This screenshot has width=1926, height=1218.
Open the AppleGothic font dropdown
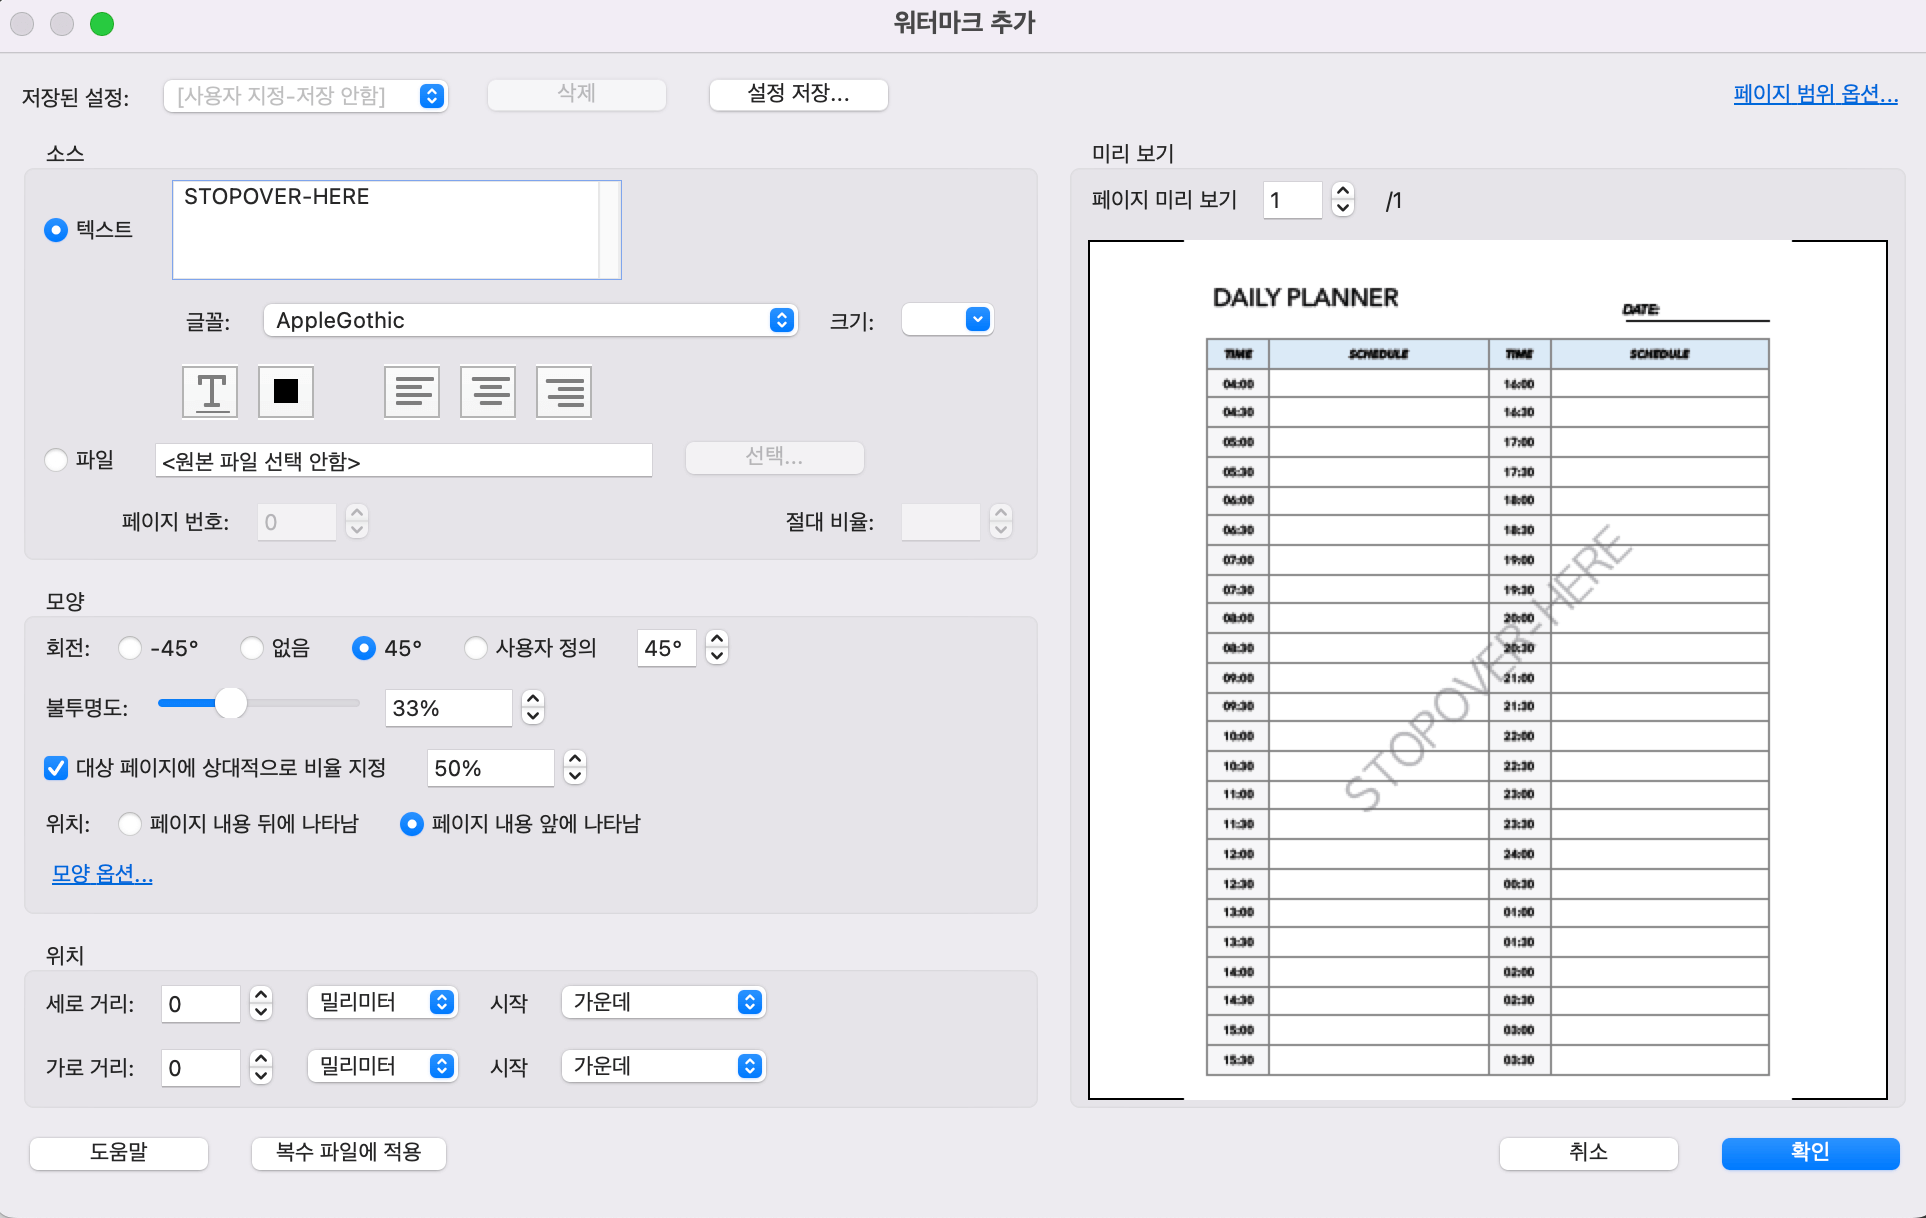click(529, 320)
